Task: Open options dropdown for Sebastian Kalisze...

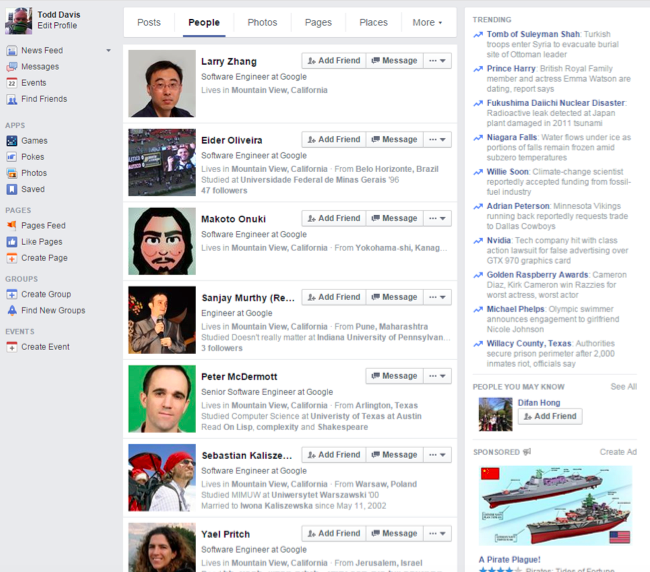Action: (x=437, y=455)
